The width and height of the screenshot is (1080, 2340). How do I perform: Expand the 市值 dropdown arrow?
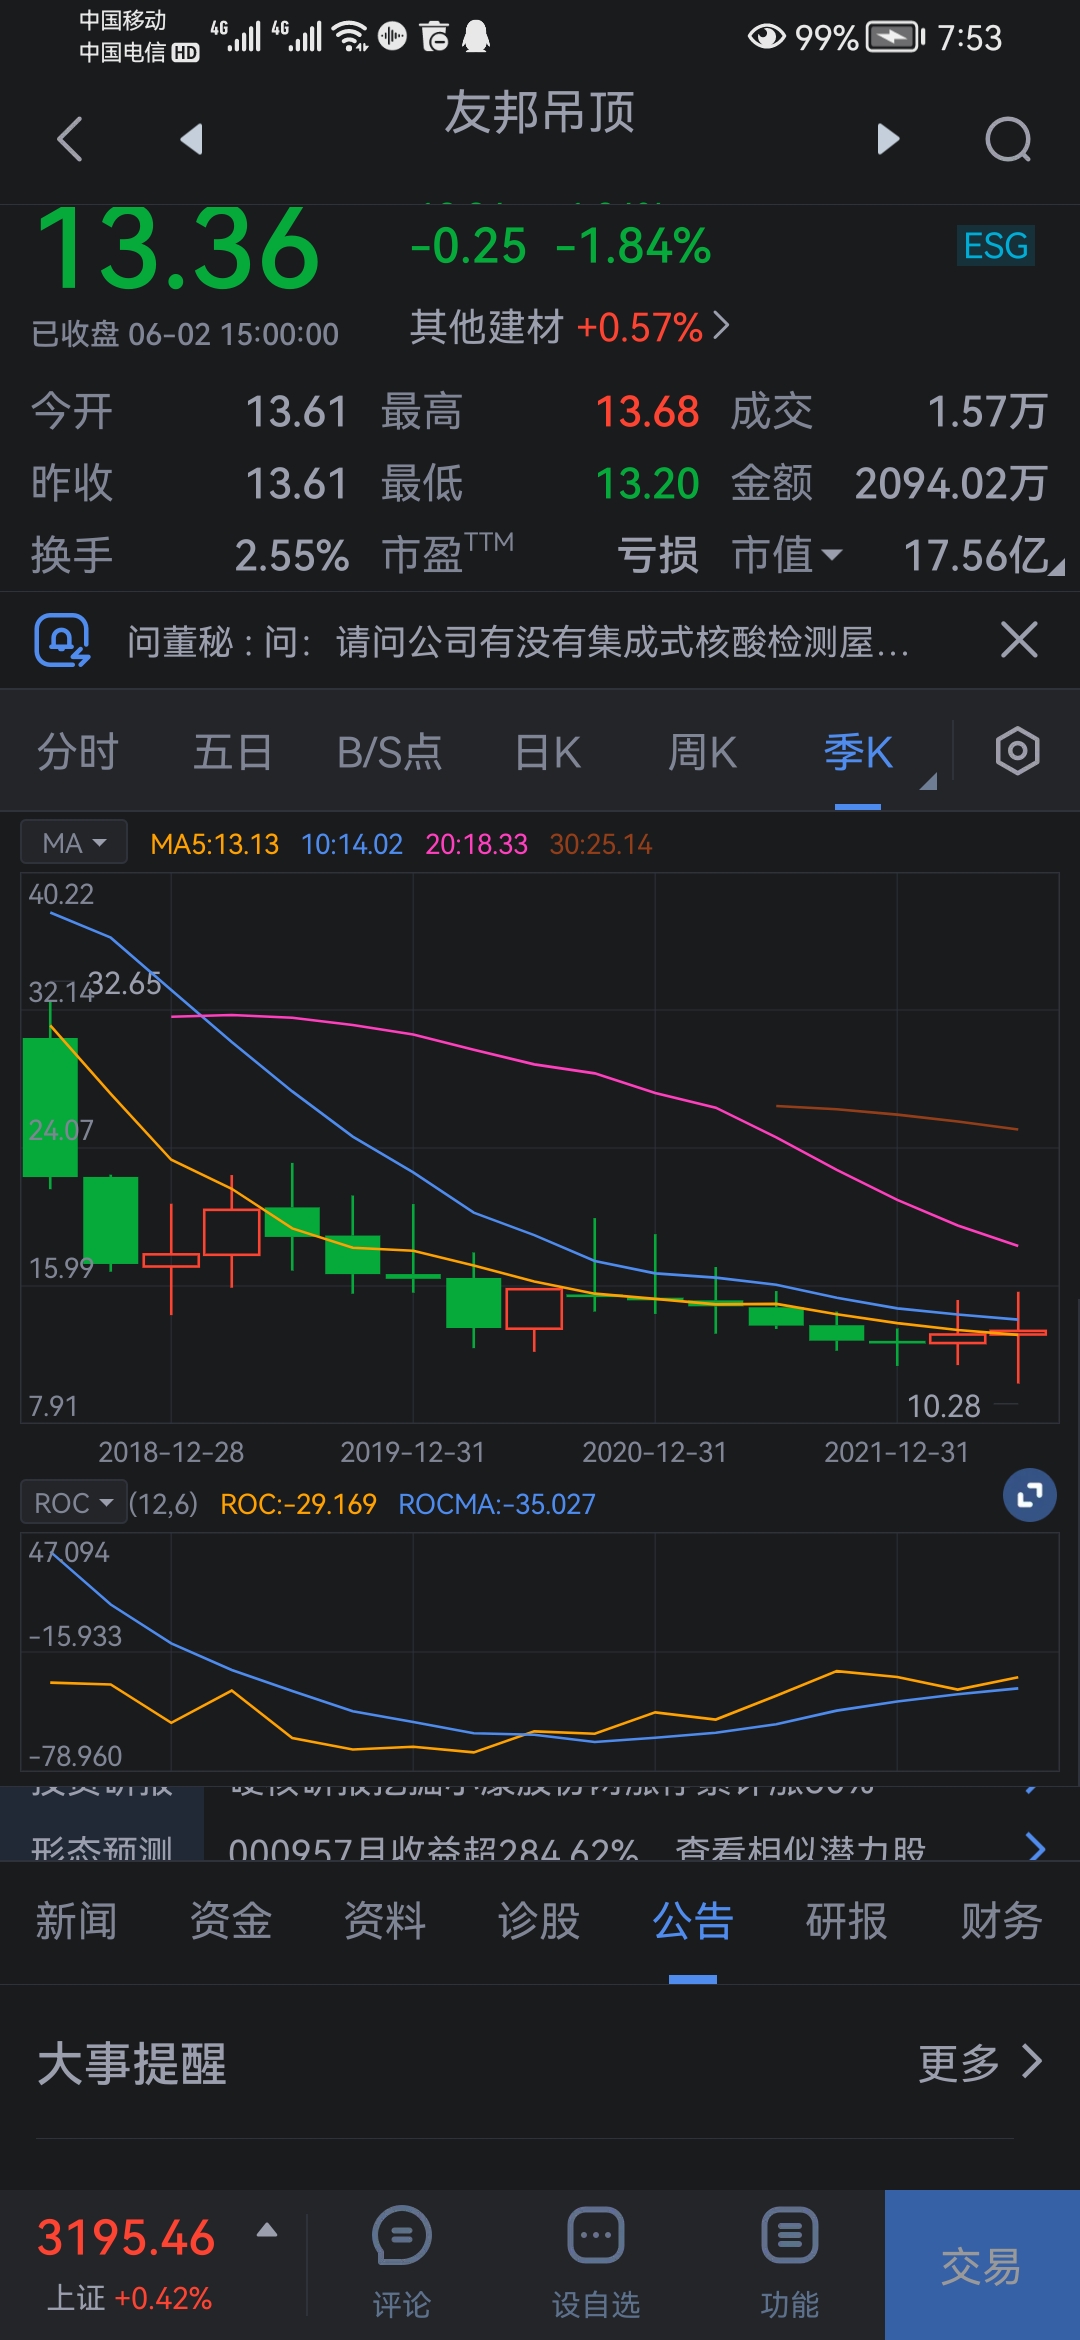click(x=831, y=554)
